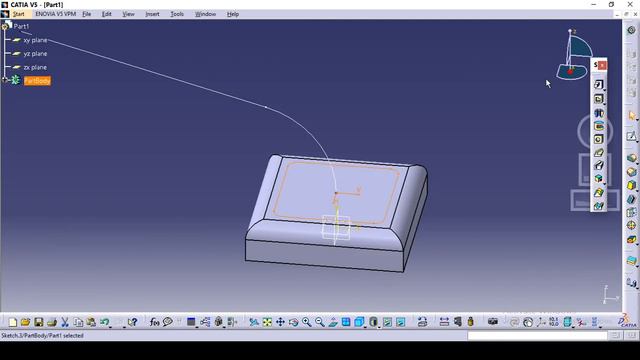Click the Pocket icon in floating toolbar
This screenshot has width=640, height=360.
598,99
